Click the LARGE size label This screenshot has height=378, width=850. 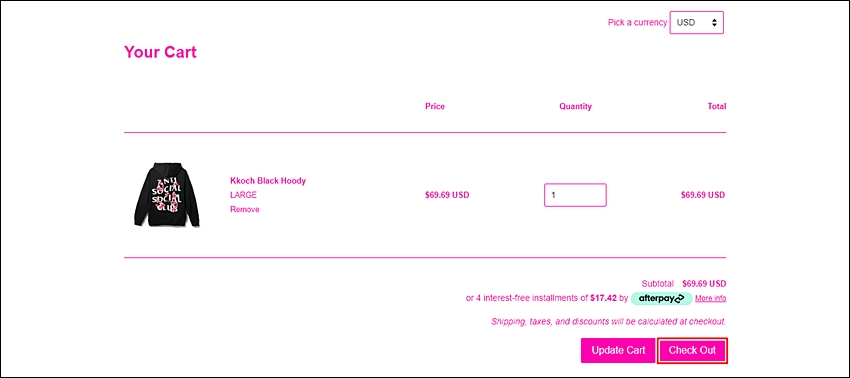click(243, 195)
